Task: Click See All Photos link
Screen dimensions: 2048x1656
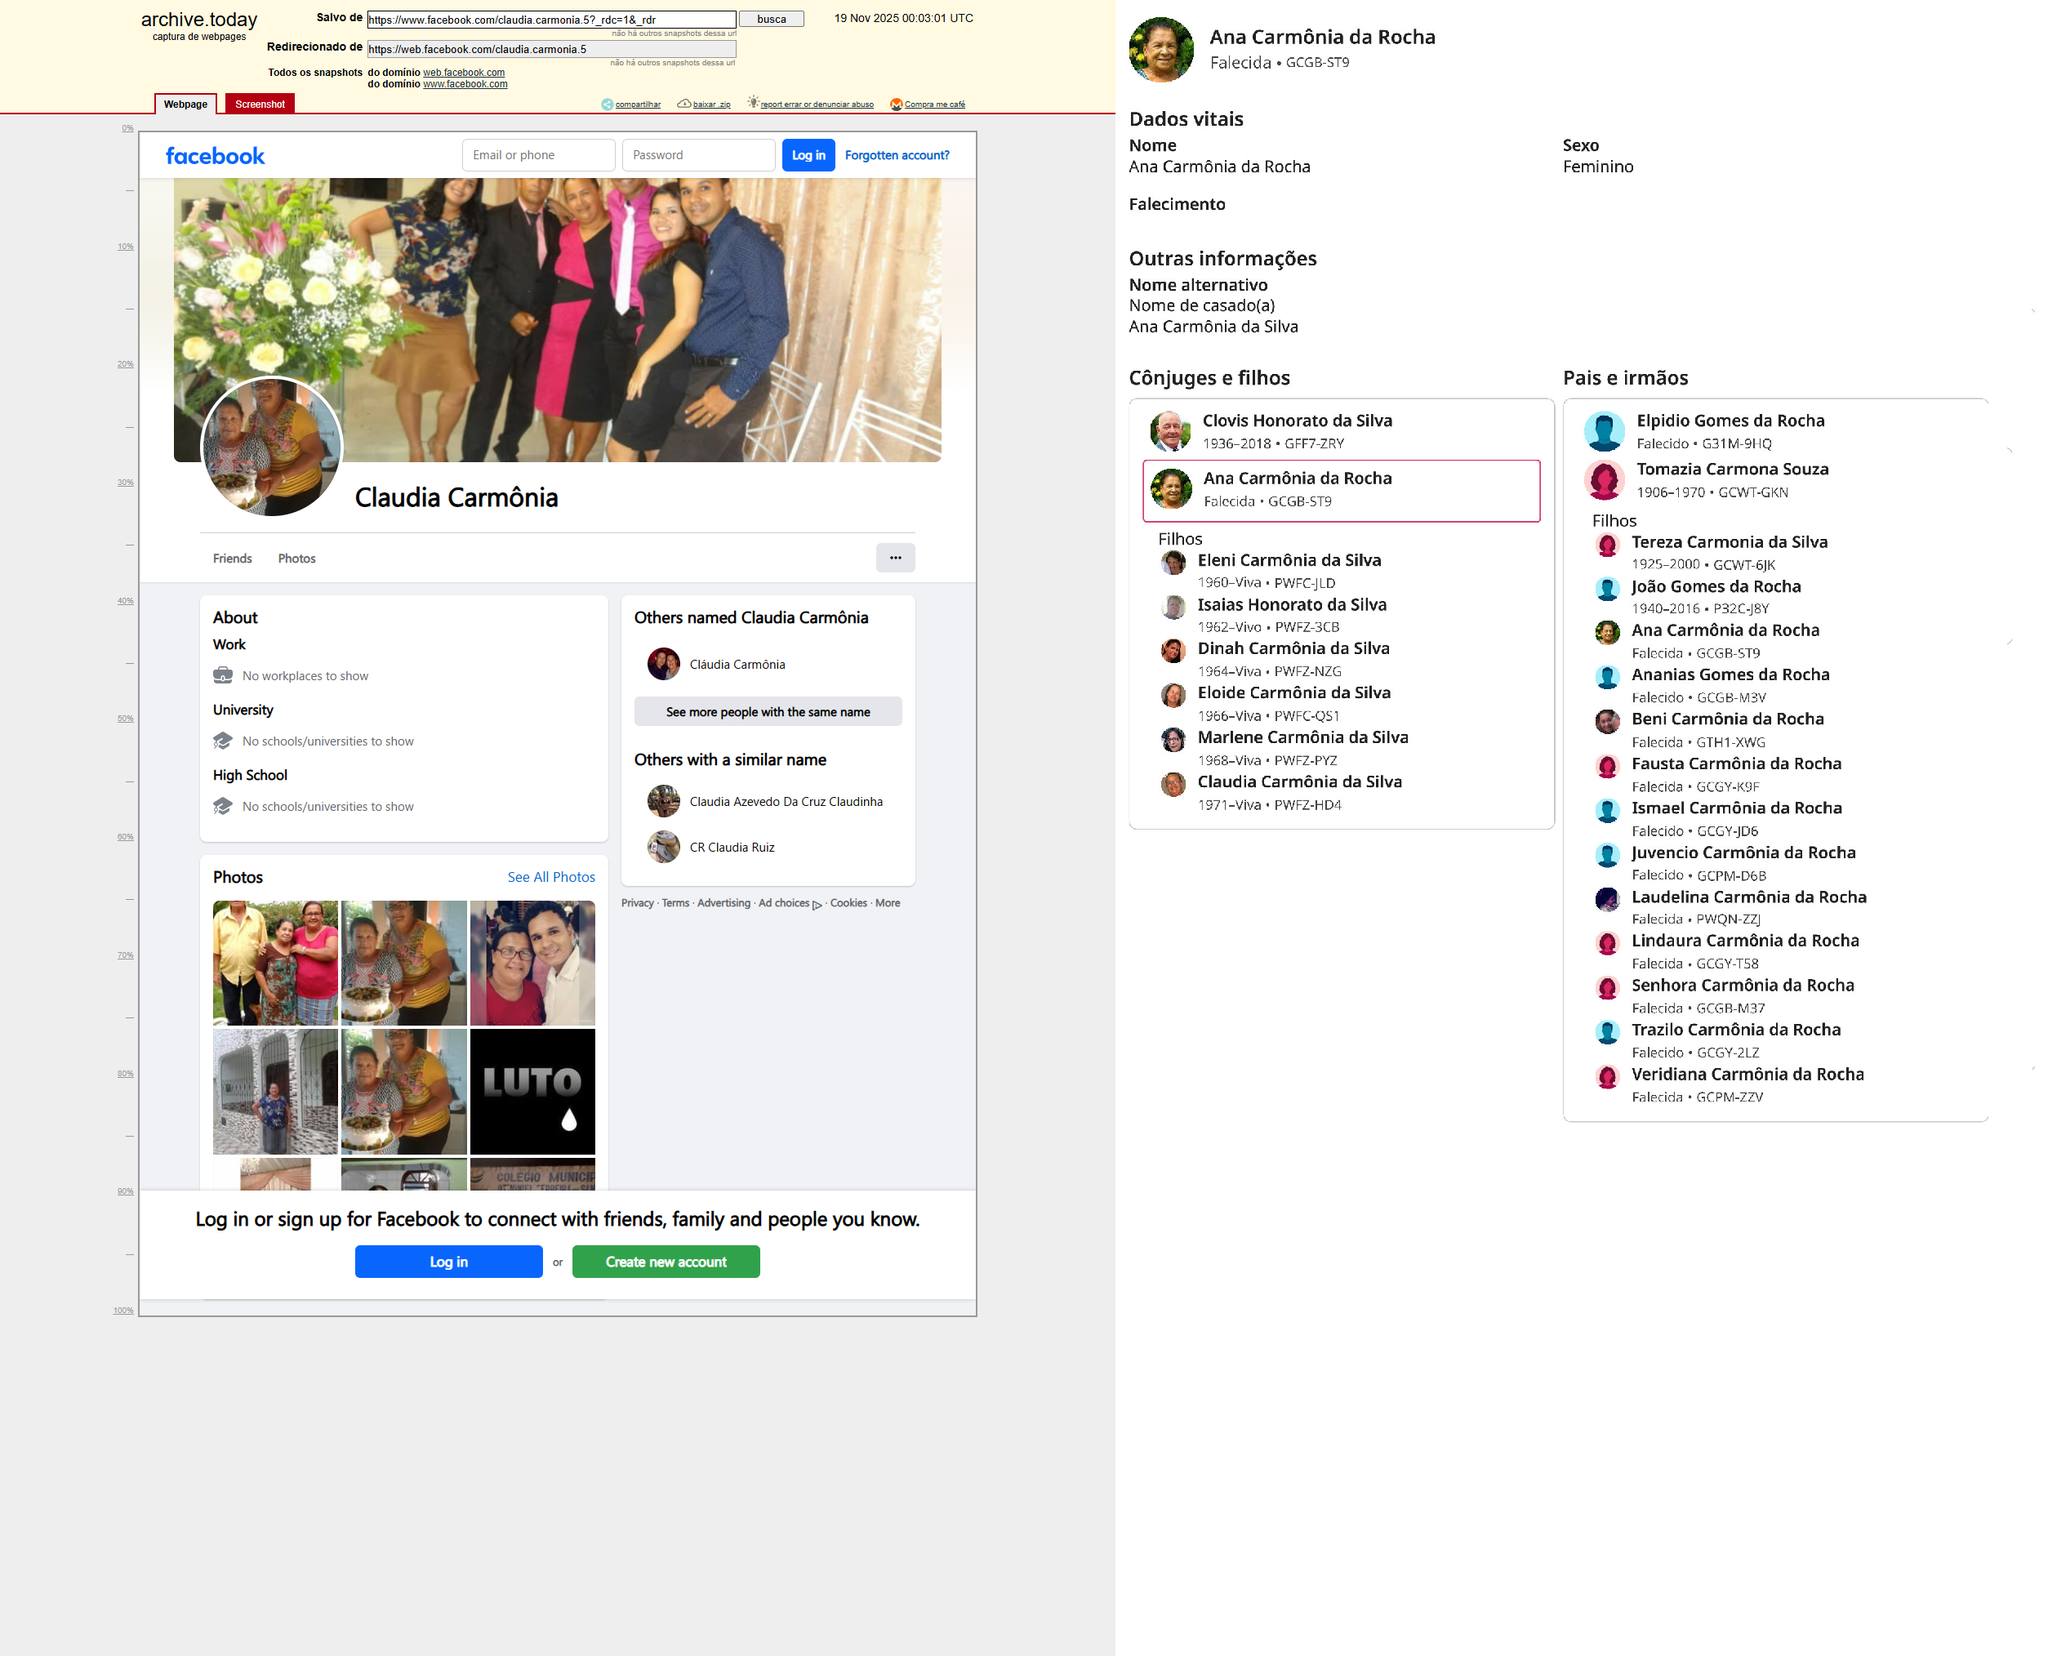Action: [x=551, y=877]
